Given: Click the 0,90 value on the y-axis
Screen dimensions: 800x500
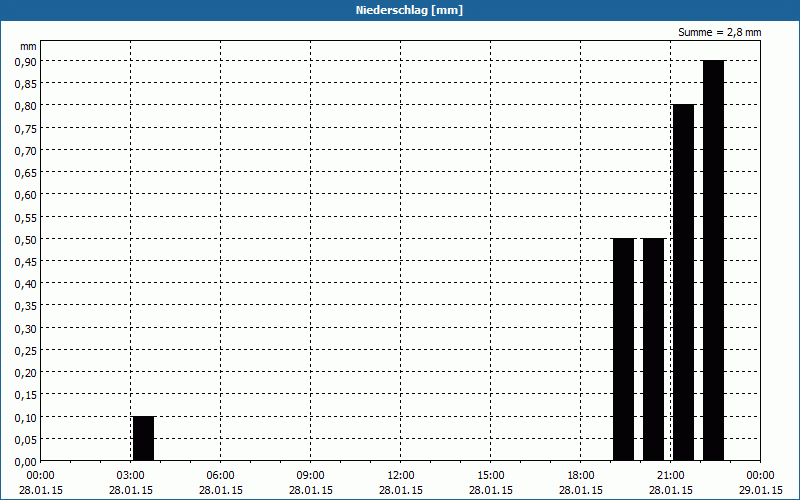Looking at the screenshot, I should 25,61.
